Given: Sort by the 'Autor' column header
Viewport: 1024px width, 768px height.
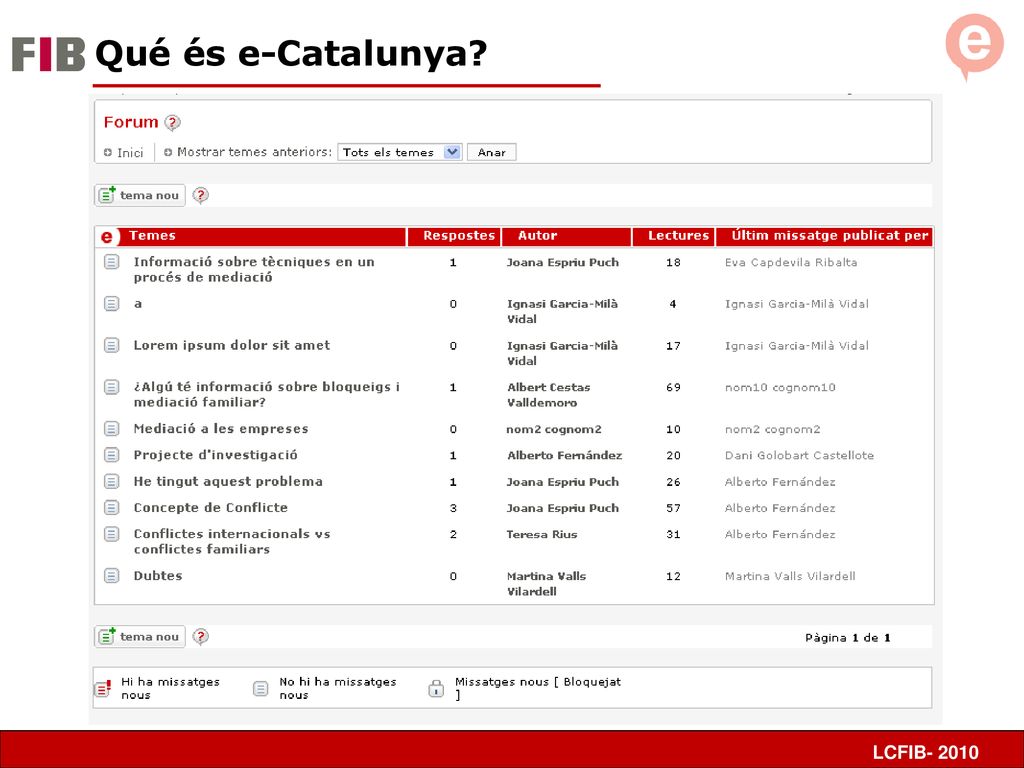Looking at the screenshot, I should coord(537,236).
